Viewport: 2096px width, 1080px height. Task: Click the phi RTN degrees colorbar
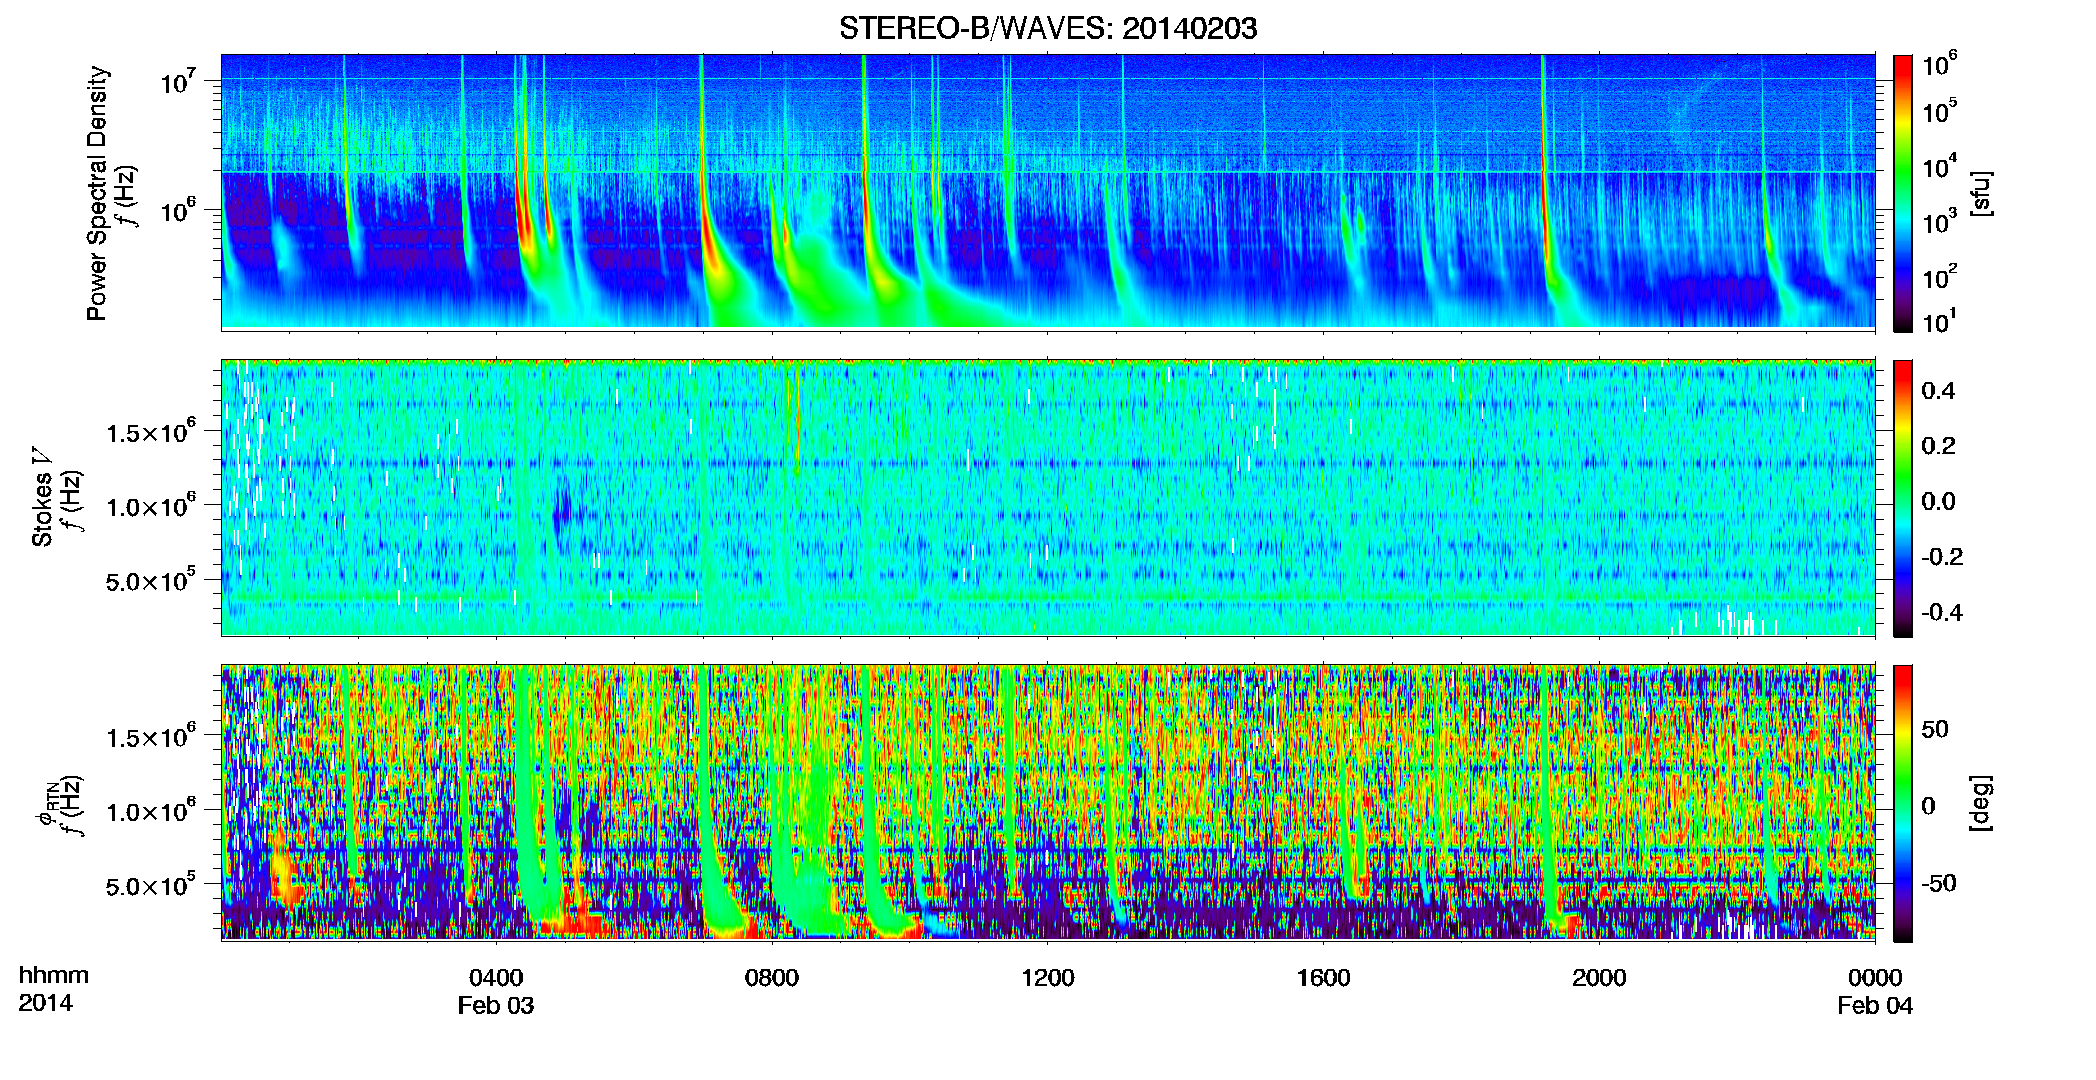(x=1902, y=803)
